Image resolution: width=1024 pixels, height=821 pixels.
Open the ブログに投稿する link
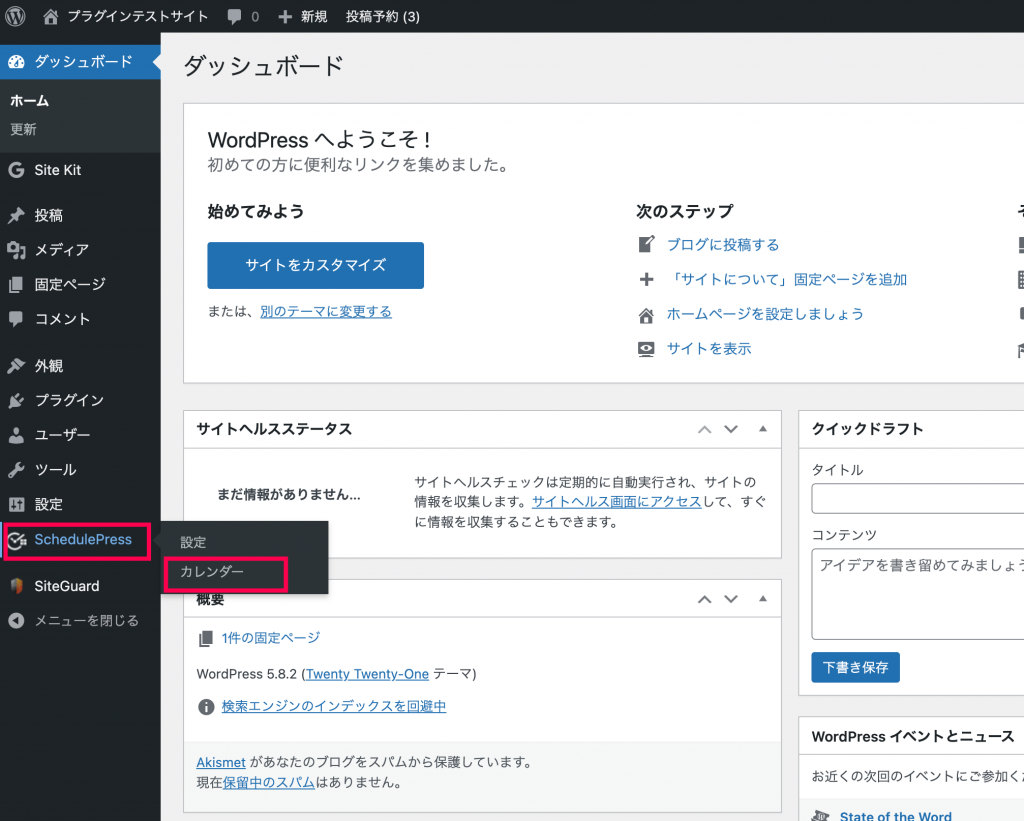pyautogui.click(x=723, y=245)
